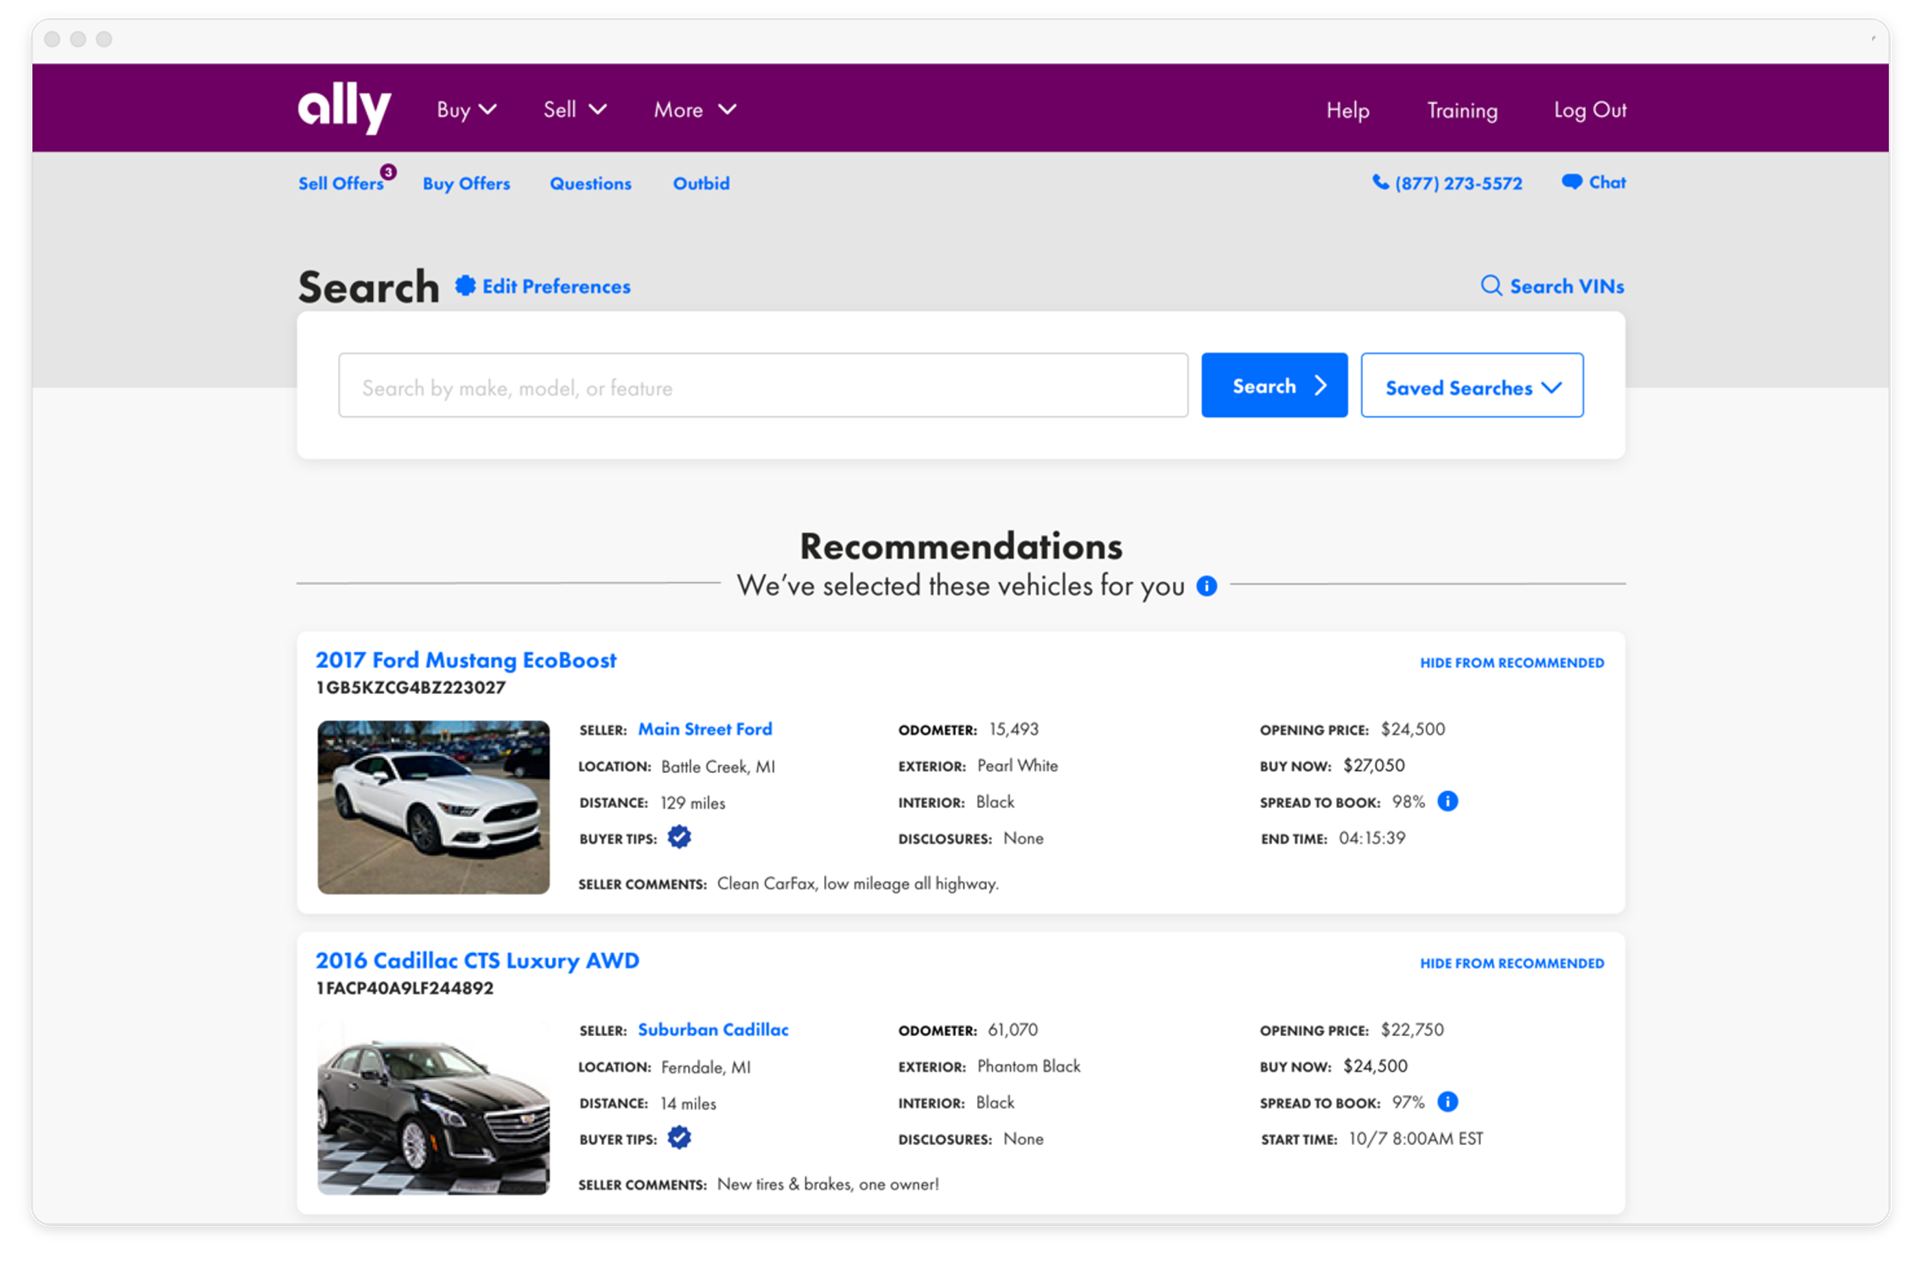Open seller Main Street Ford

[705, 729]
